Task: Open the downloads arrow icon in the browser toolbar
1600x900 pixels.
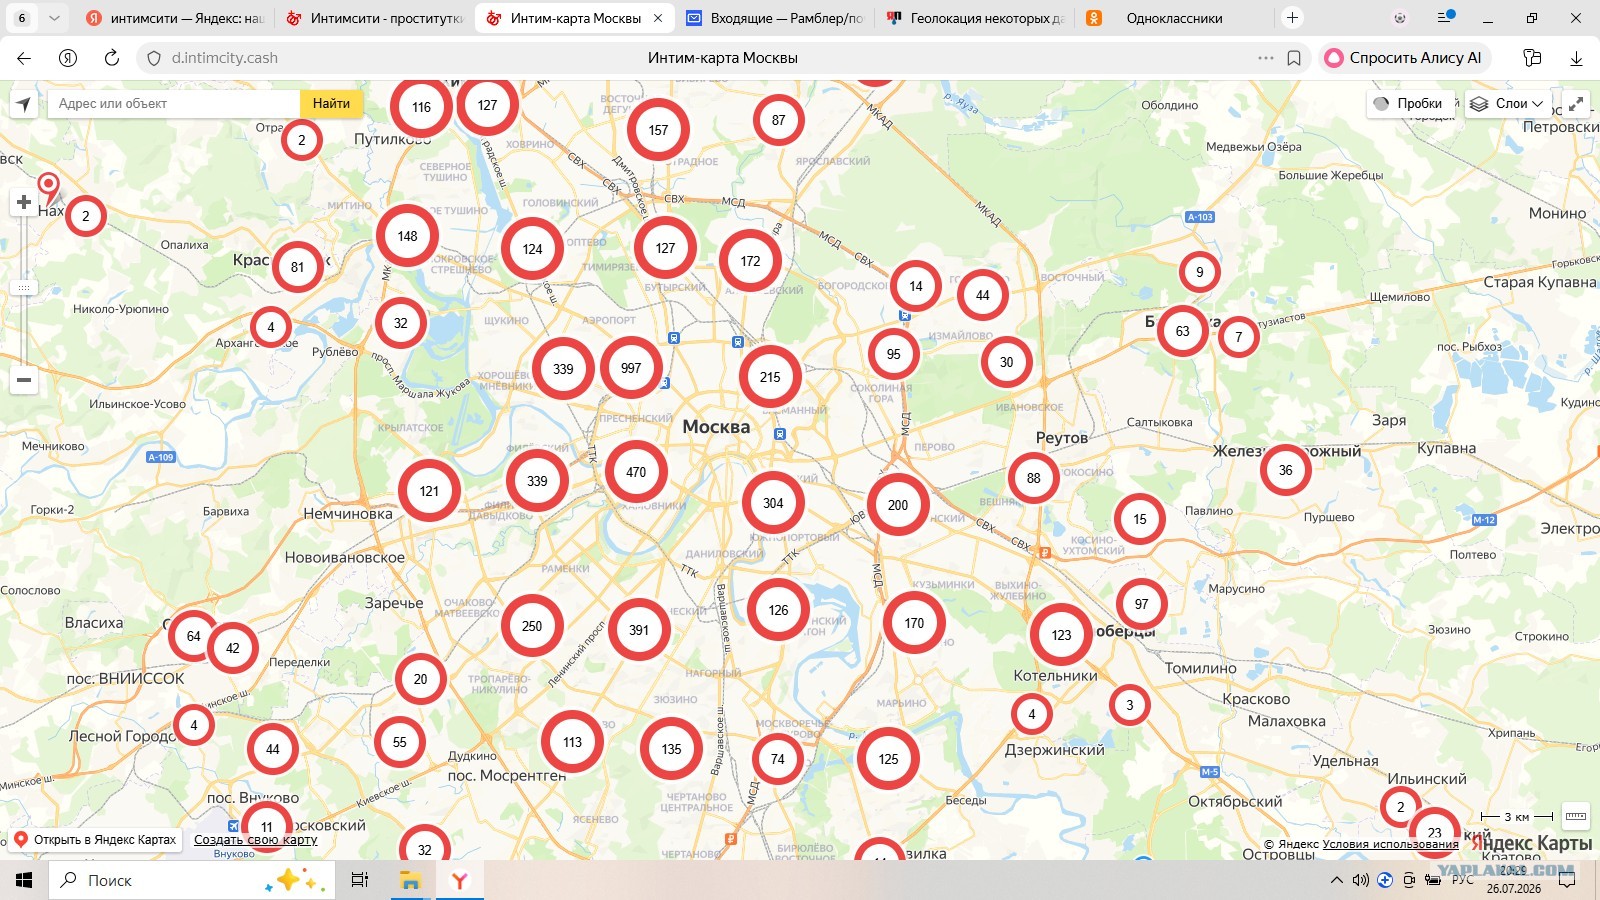Action: (x=1576, y=58)
